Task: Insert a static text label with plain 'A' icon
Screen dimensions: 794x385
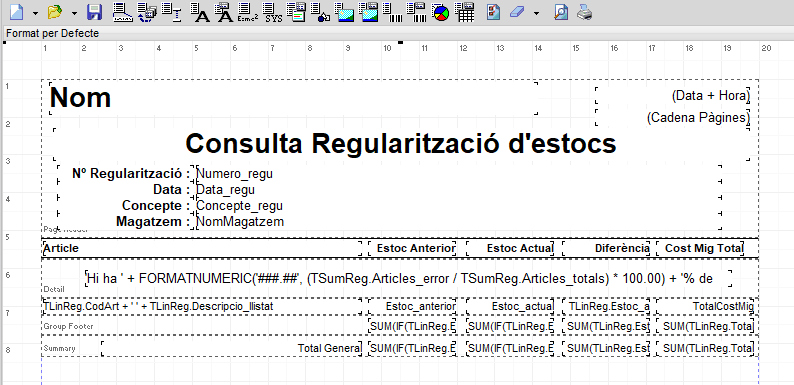Action: pyautogui.click(x=201, y=12)
